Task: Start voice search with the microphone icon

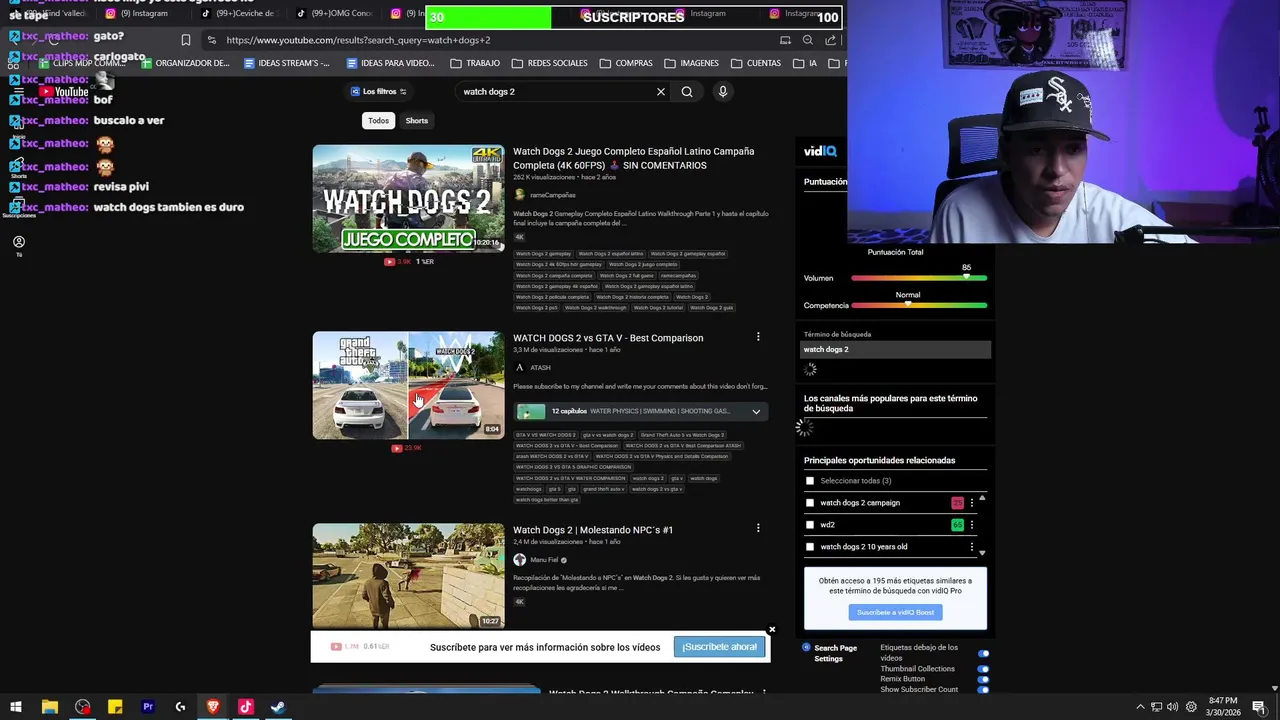Action: [x=722, y=92]
